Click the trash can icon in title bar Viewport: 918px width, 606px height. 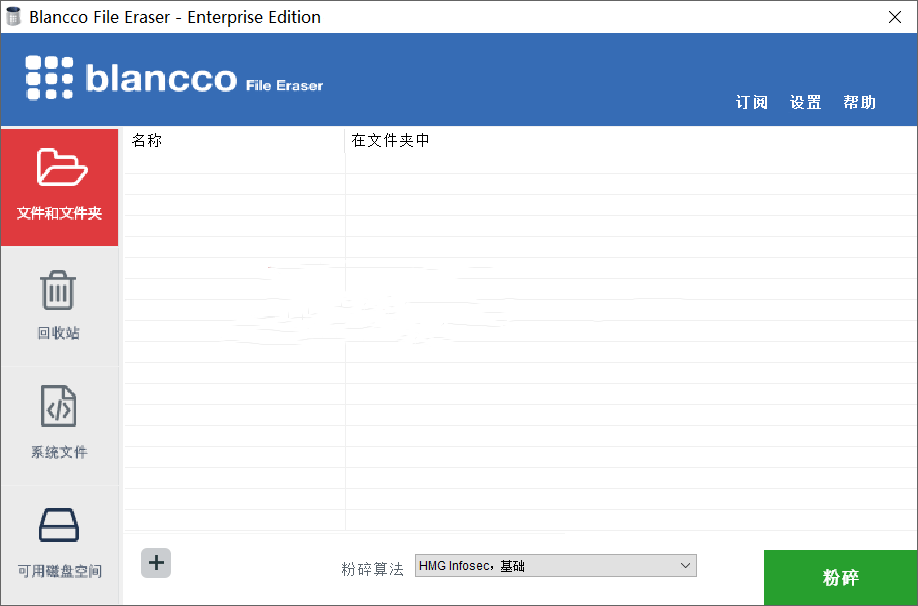click(x=13, y=16)
